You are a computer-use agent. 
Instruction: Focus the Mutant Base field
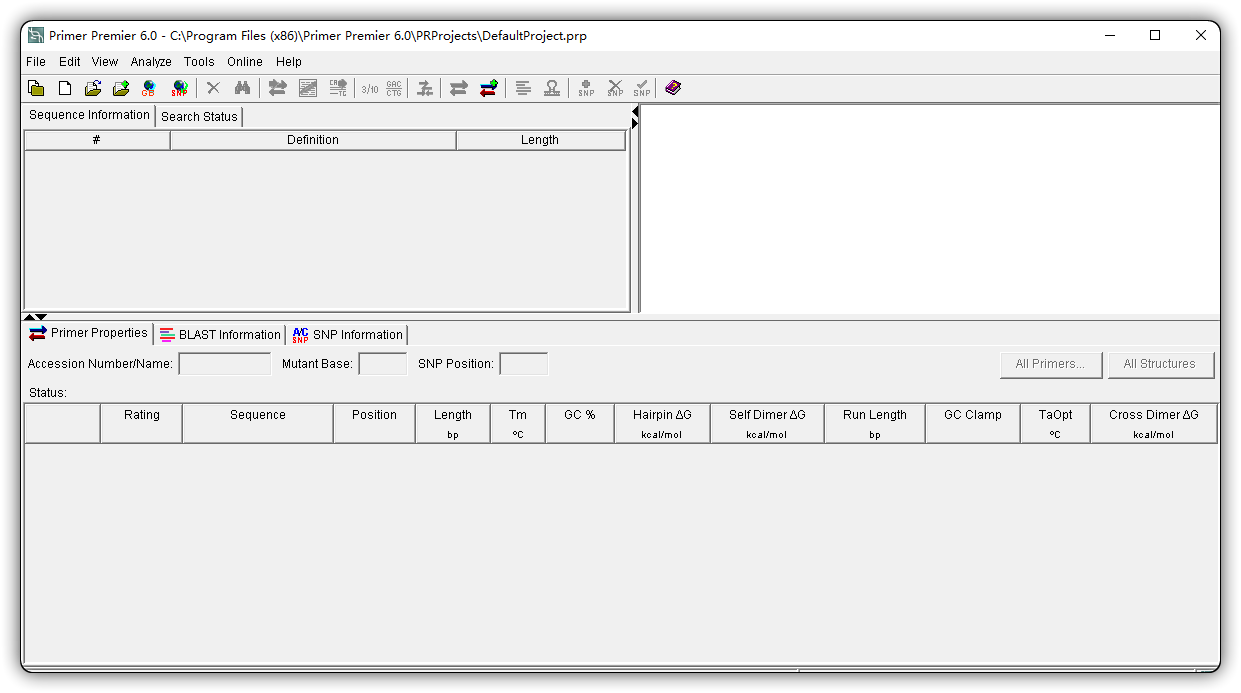tap(383, 364)
